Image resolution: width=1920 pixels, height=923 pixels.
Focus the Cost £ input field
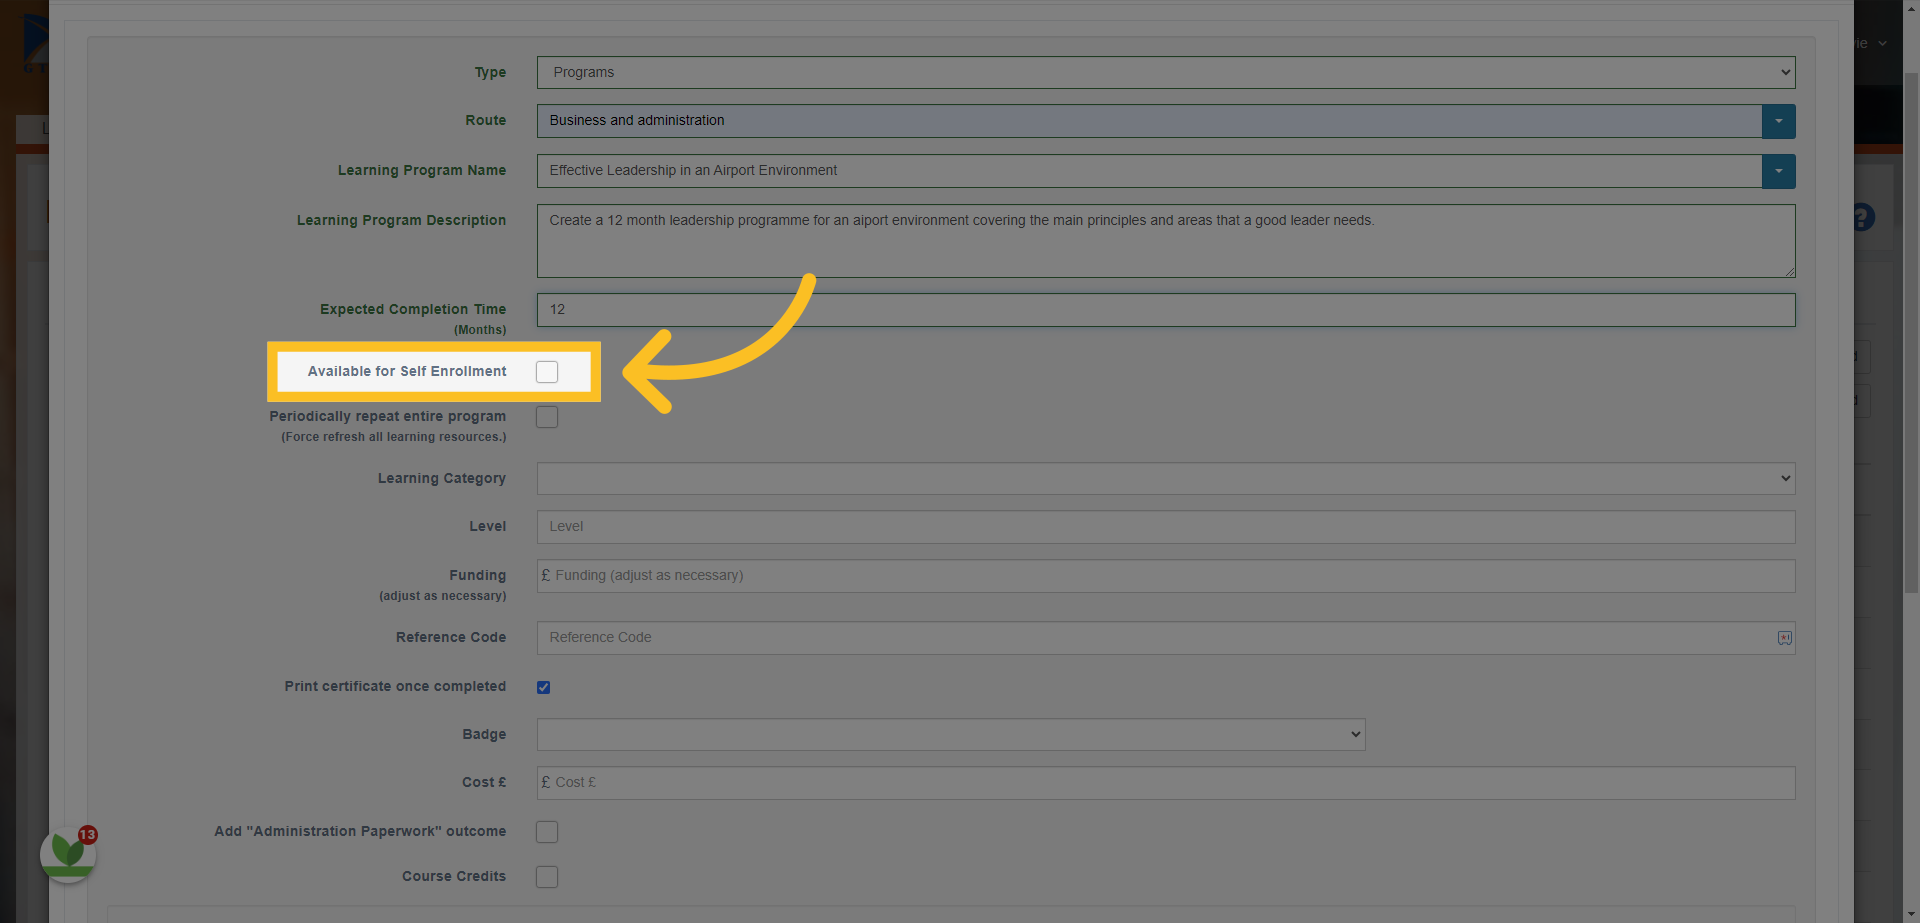[1166, 783]
